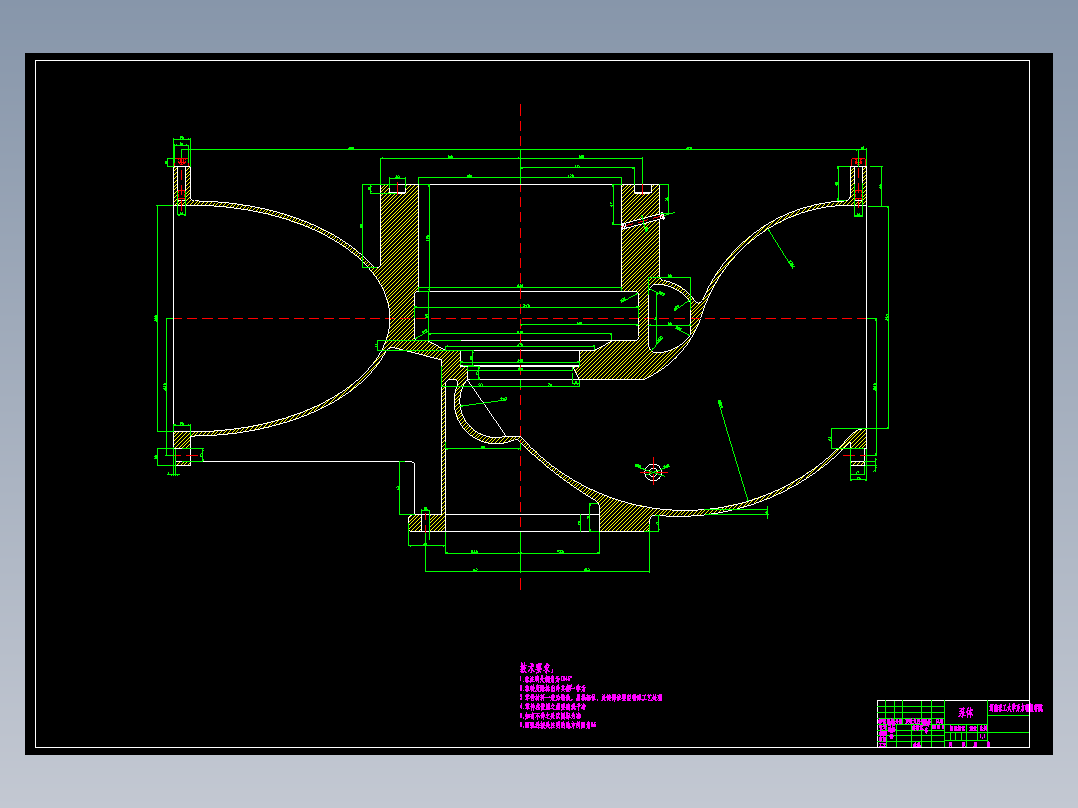
Task: Select the last technical requirements line
Action: click(558, 725)
